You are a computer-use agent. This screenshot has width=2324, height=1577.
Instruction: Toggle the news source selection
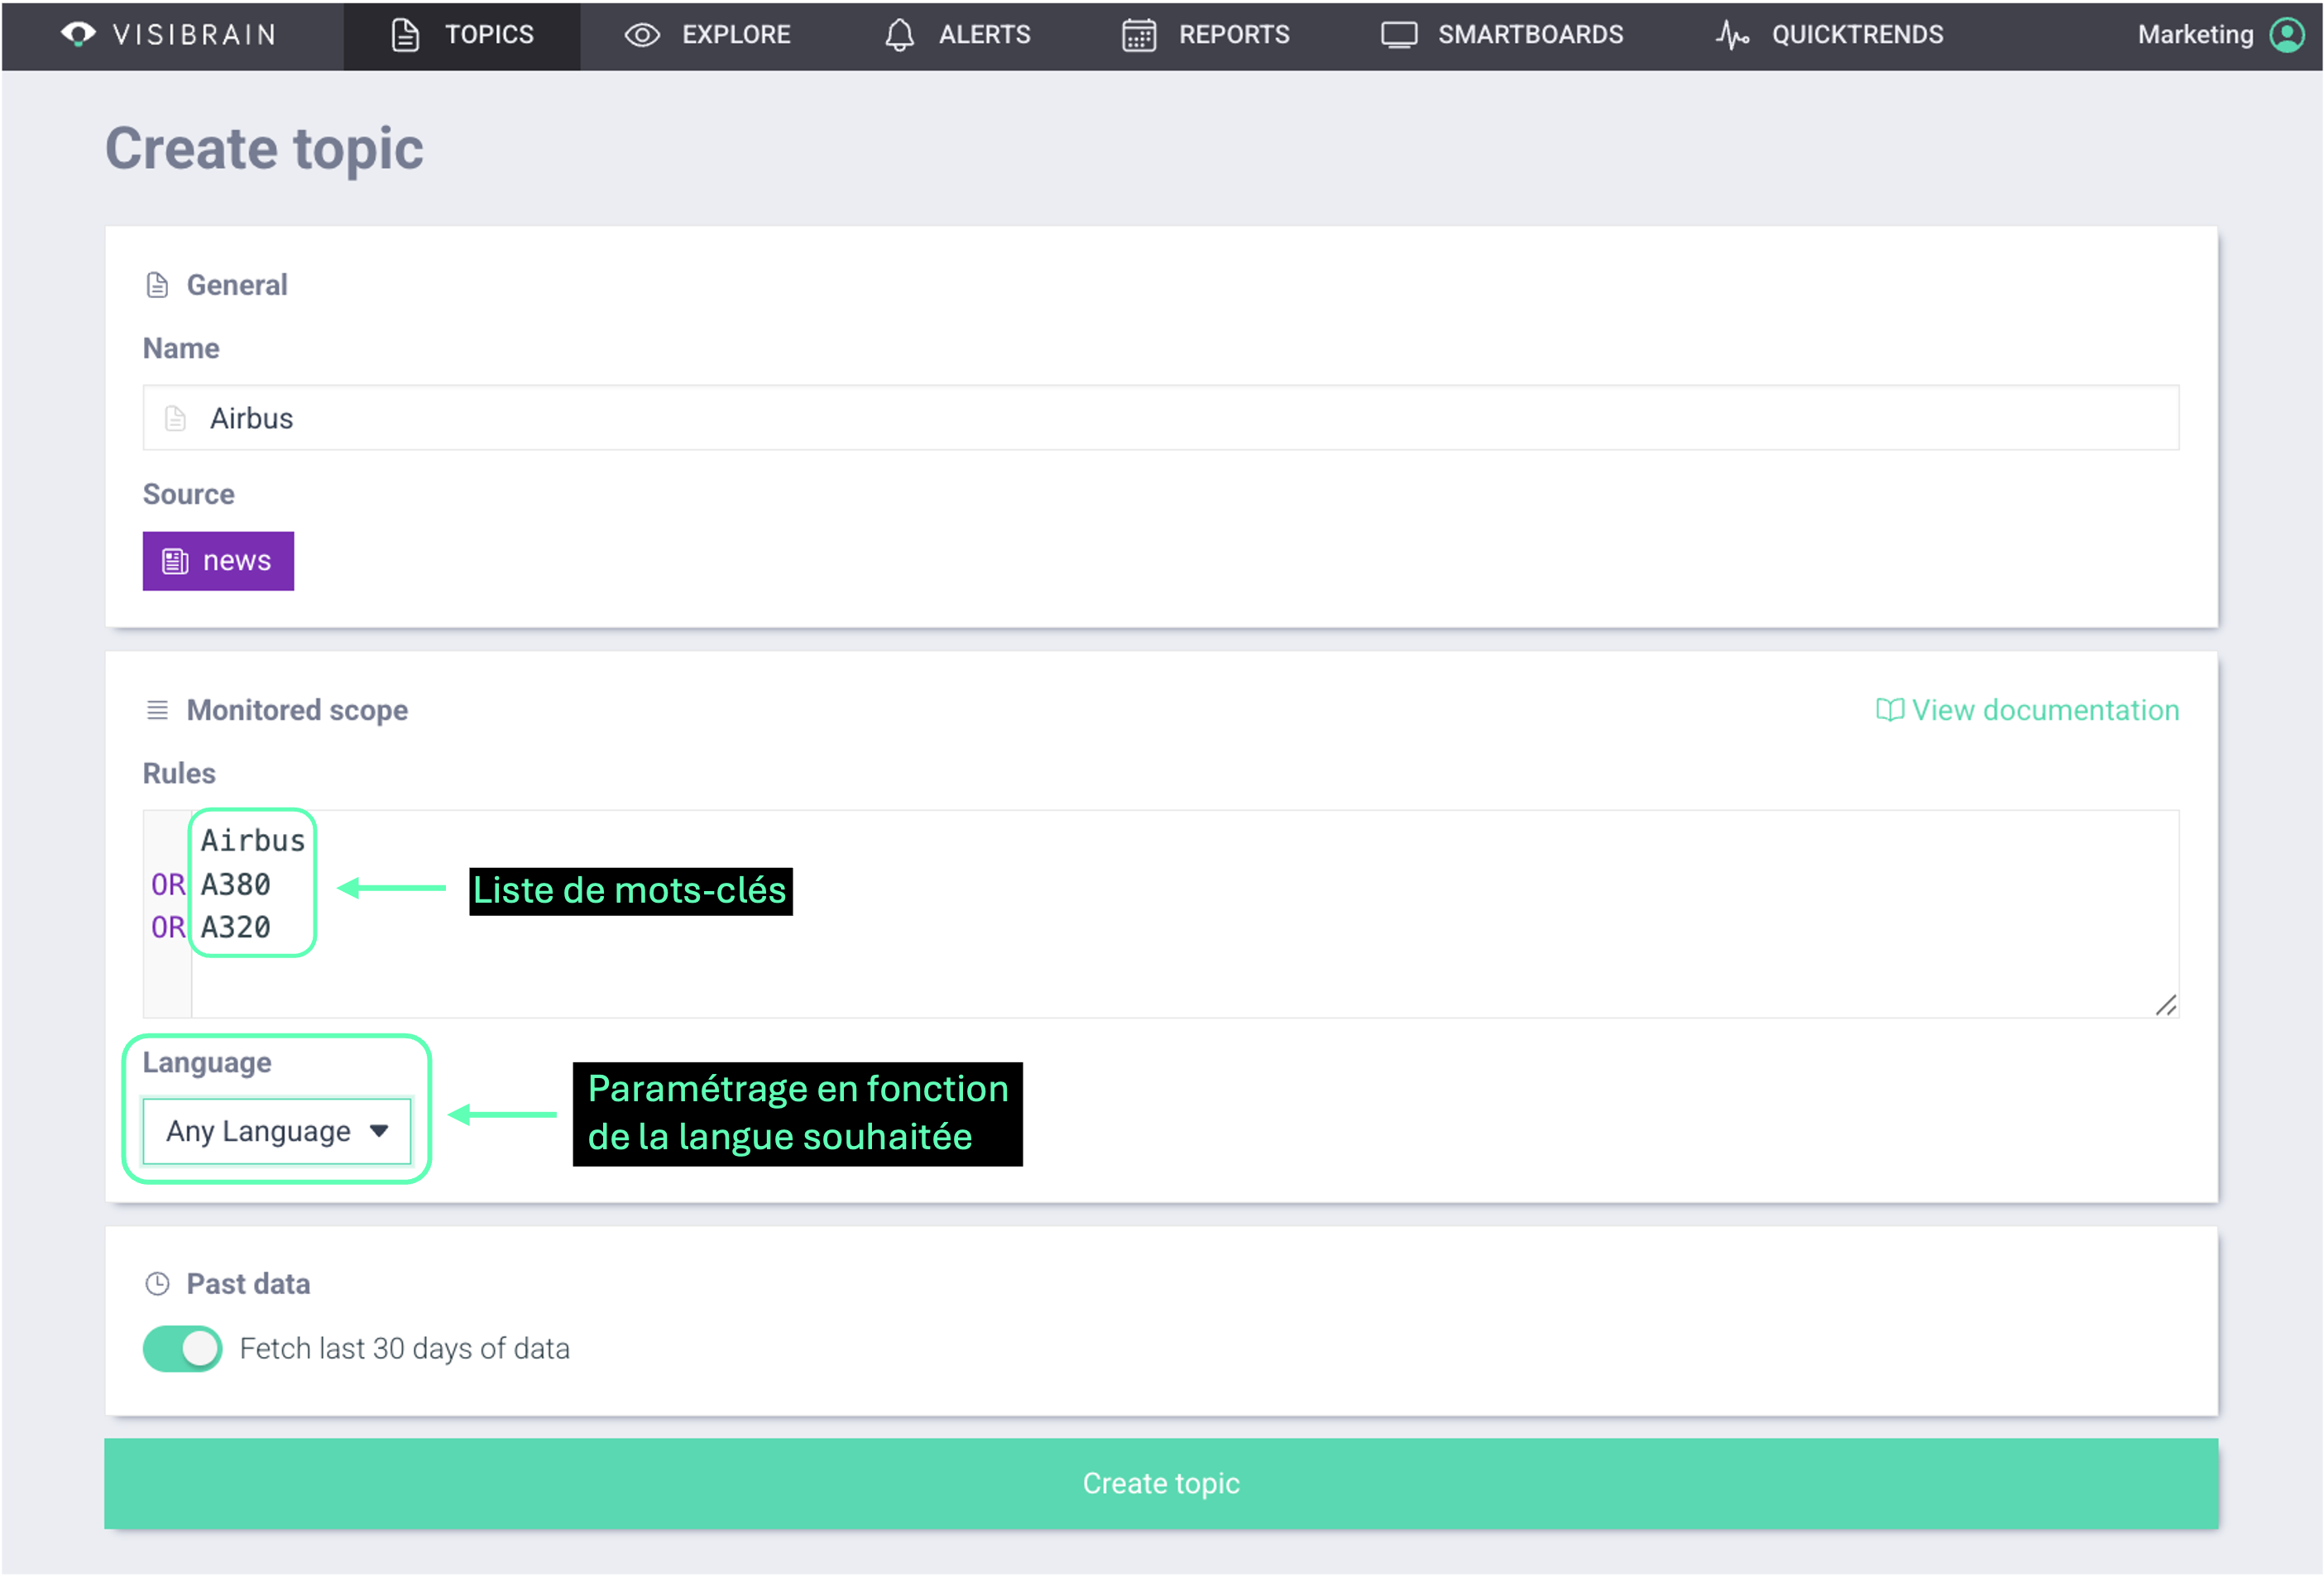(218, 561)
